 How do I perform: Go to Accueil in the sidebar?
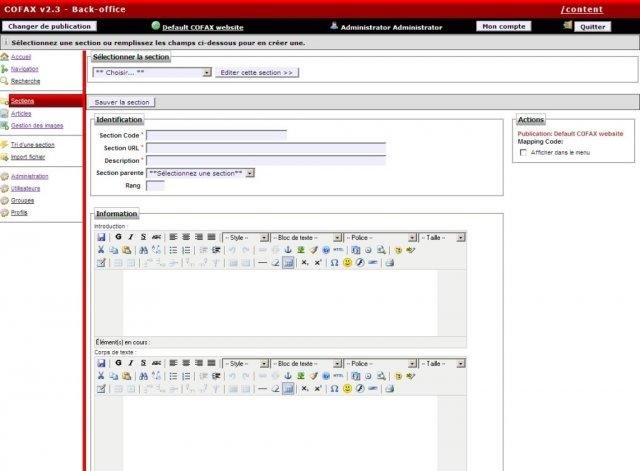click(x=21, y=57)
